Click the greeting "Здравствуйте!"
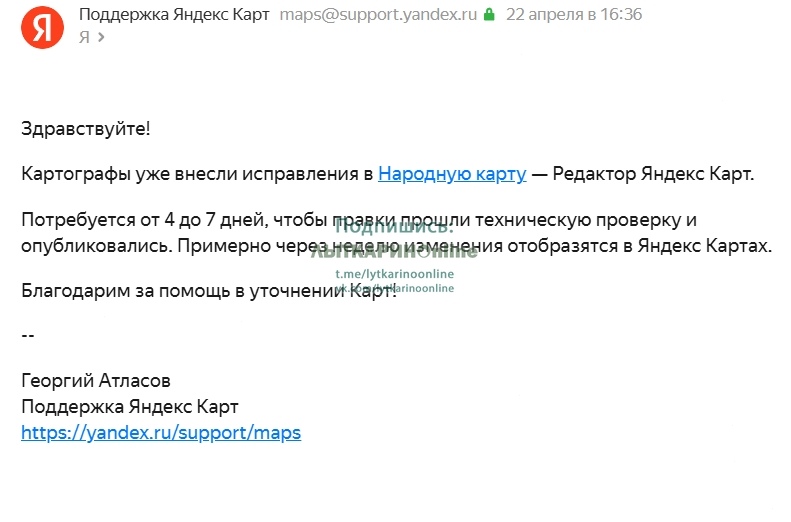Image resolution: width=791 pixels, height=522 pixels. [86, 129]
